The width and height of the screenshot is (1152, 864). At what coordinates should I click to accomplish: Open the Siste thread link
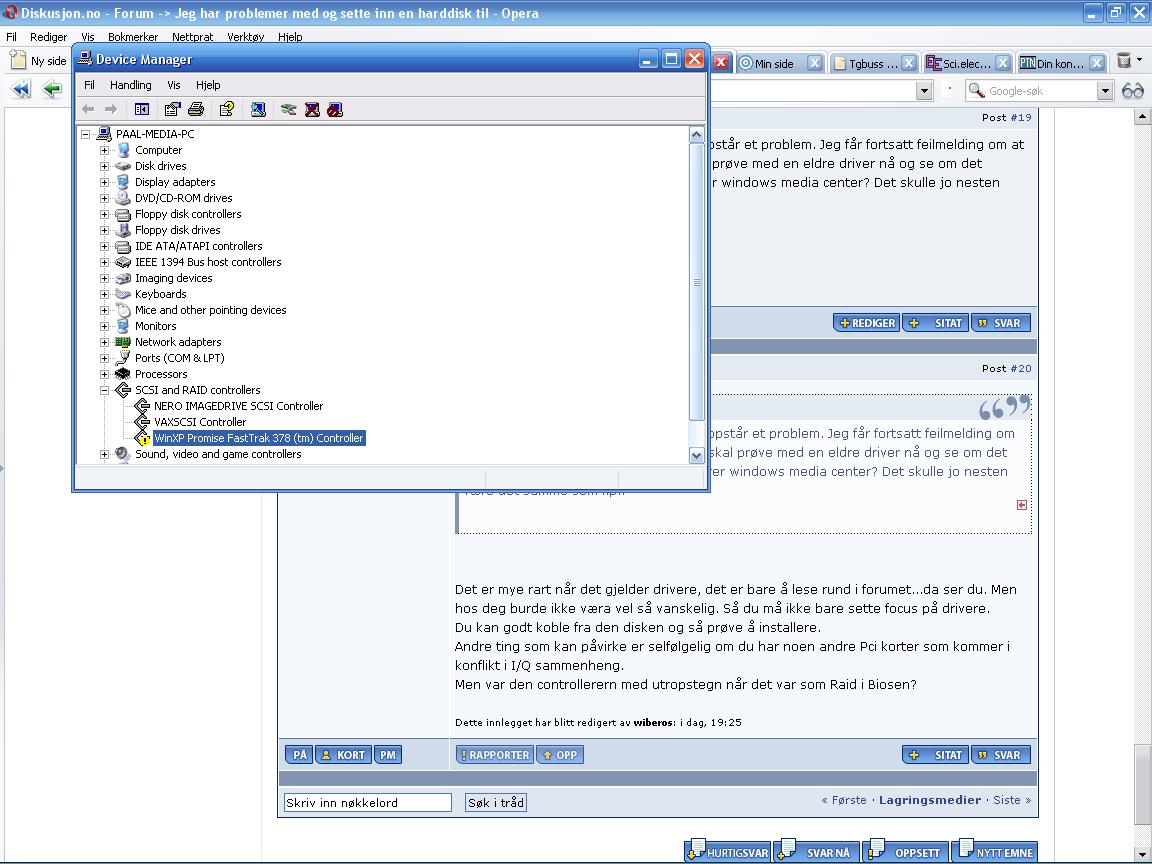click(1007, 800)
